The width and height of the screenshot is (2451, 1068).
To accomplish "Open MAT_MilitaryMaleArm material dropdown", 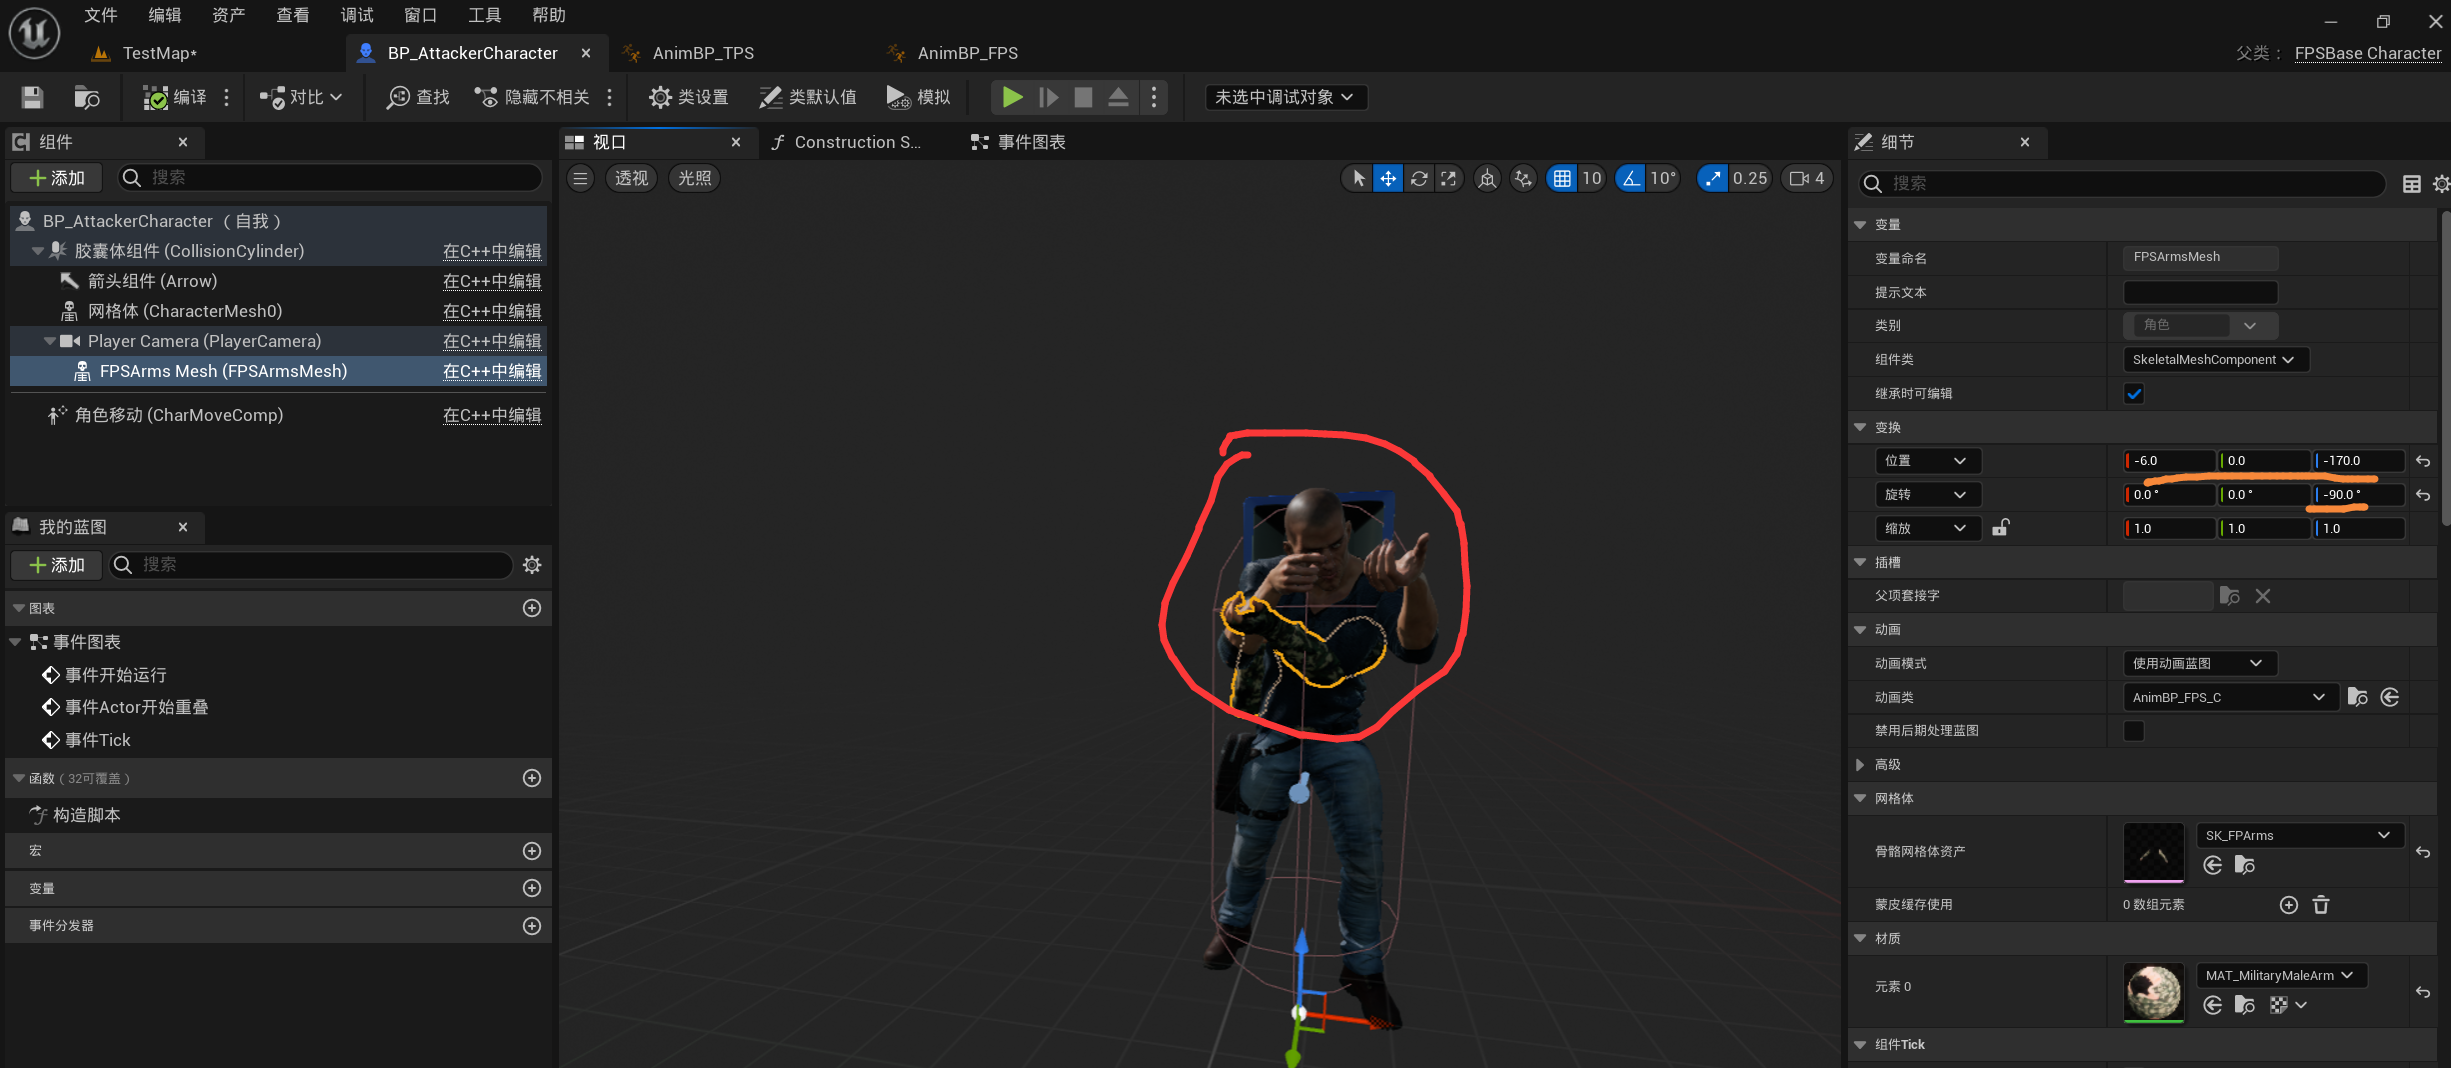I will [2280, 975].
